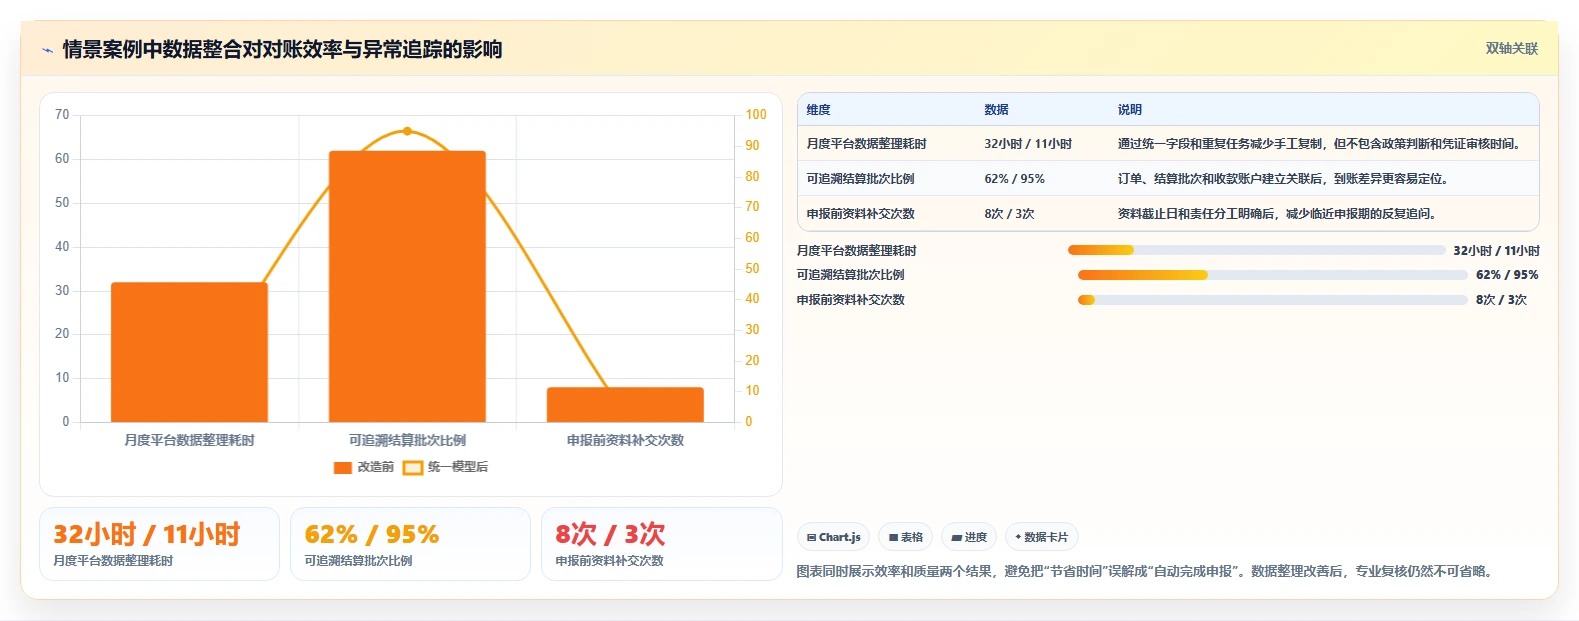This screenshot has height=621, width=1579.
Task: Click the 申报前资料补交次数 orange bar
Action: (625, 404)
